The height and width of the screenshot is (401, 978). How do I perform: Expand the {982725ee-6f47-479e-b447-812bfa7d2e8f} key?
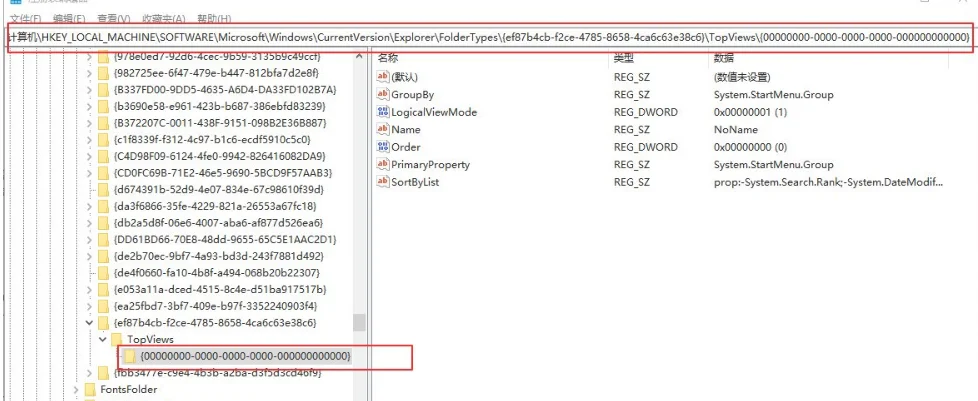(x=90, y=73)
